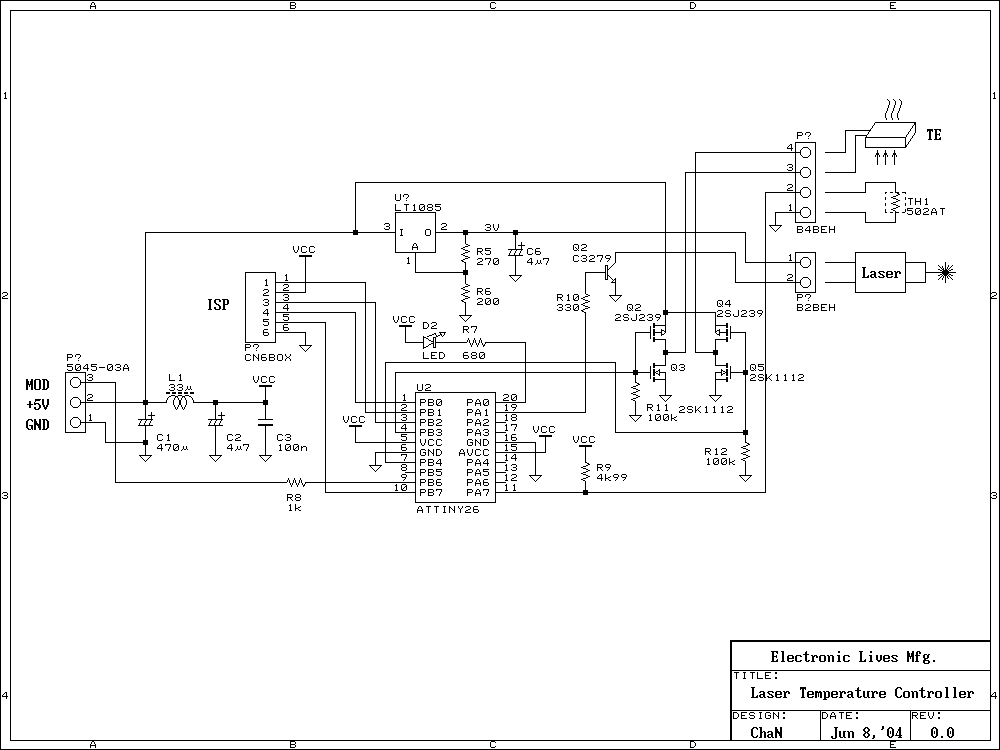Select the LT1085 voltage regulator block
The width and height of the screenshot is (1000, 750).
[x=415, y=232]
